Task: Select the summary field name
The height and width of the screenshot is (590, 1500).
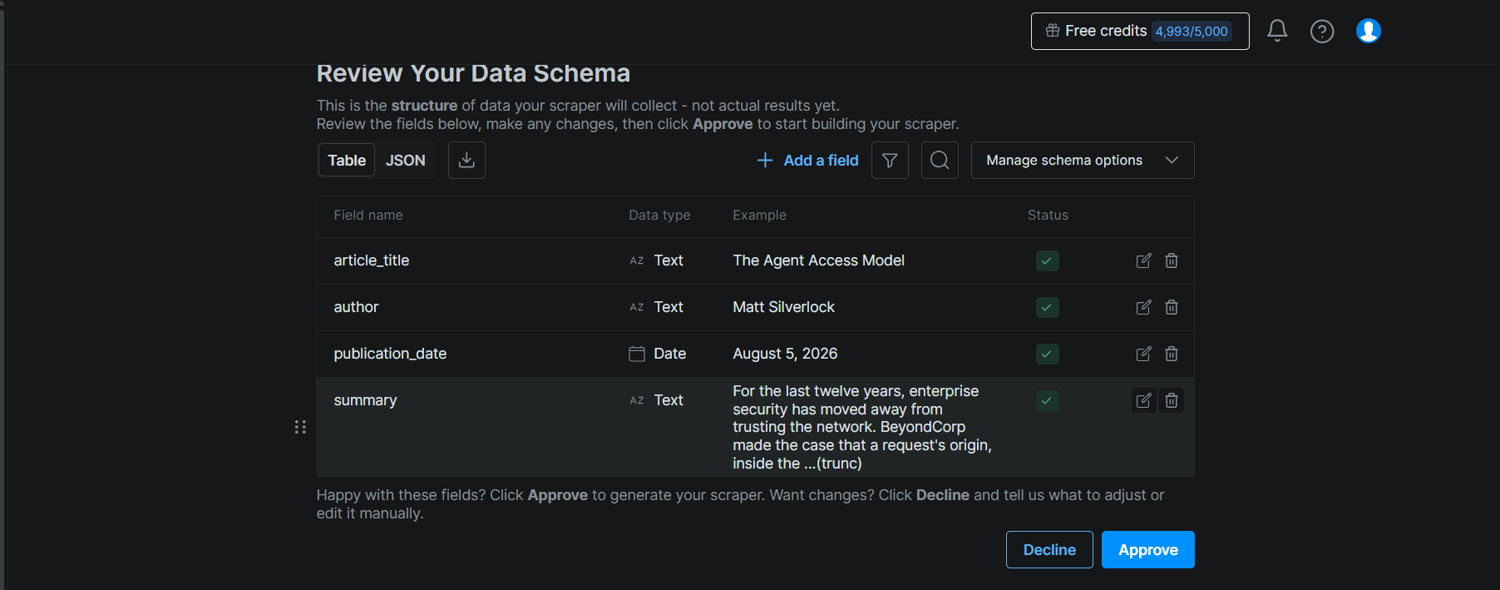Action: click(x=365, y=400)
